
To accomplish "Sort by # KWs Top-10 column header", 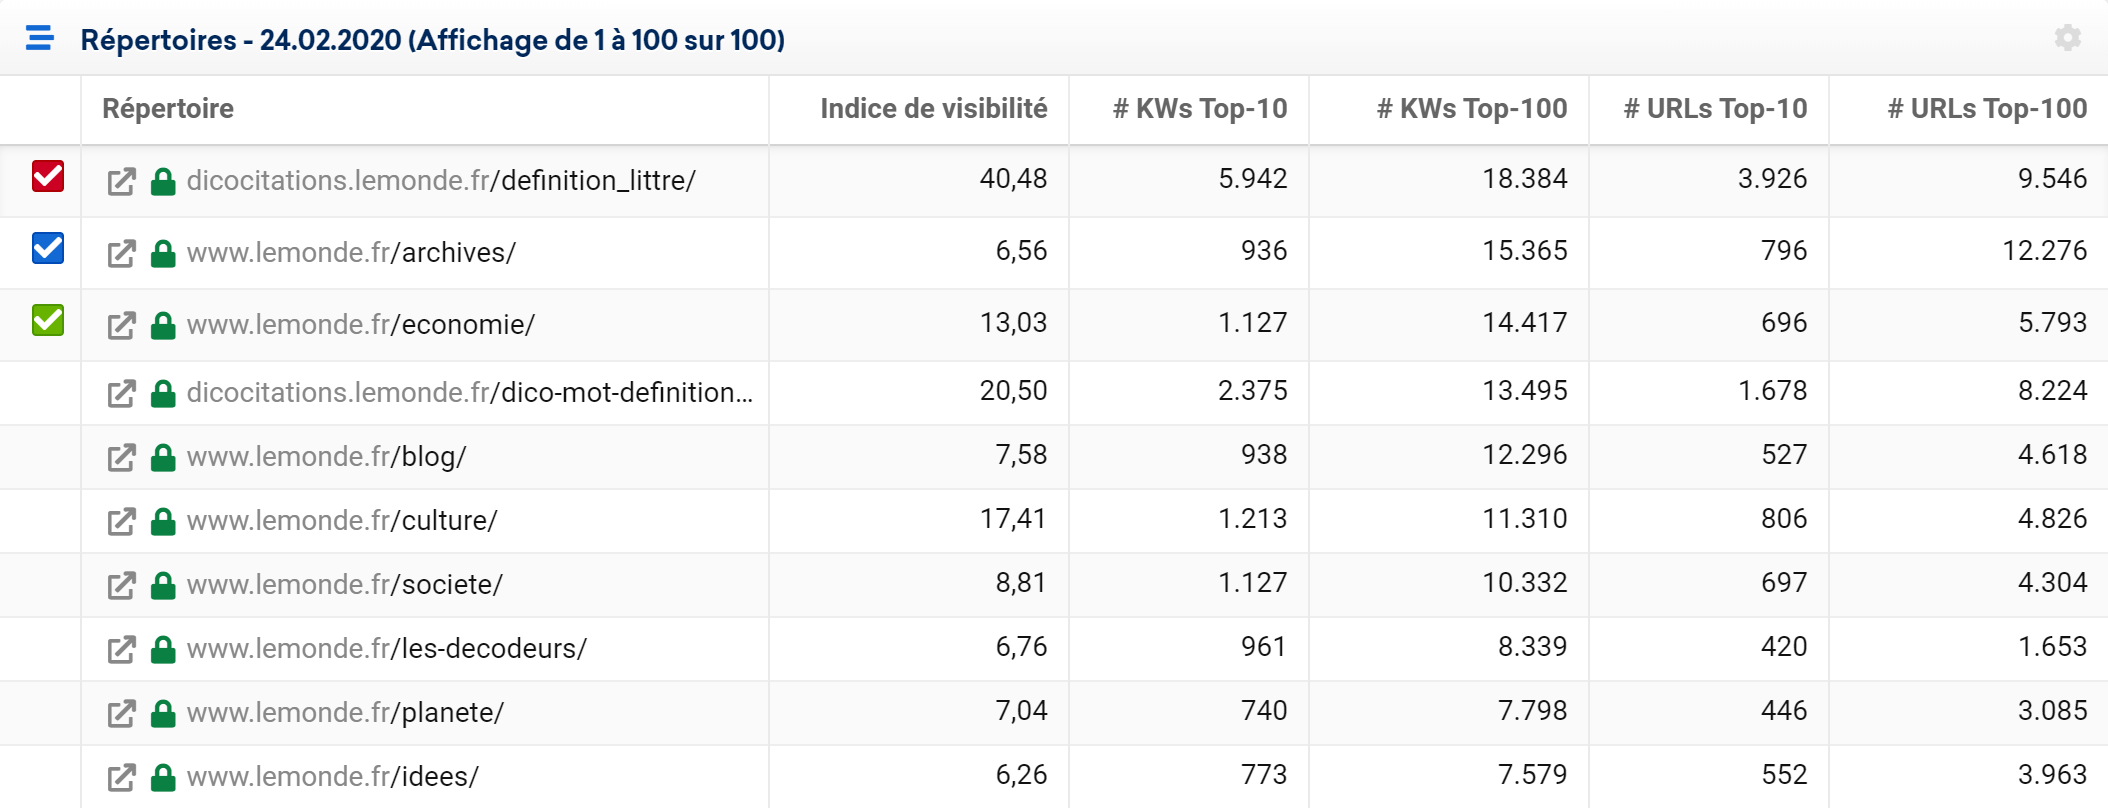I will (1200, 108).
